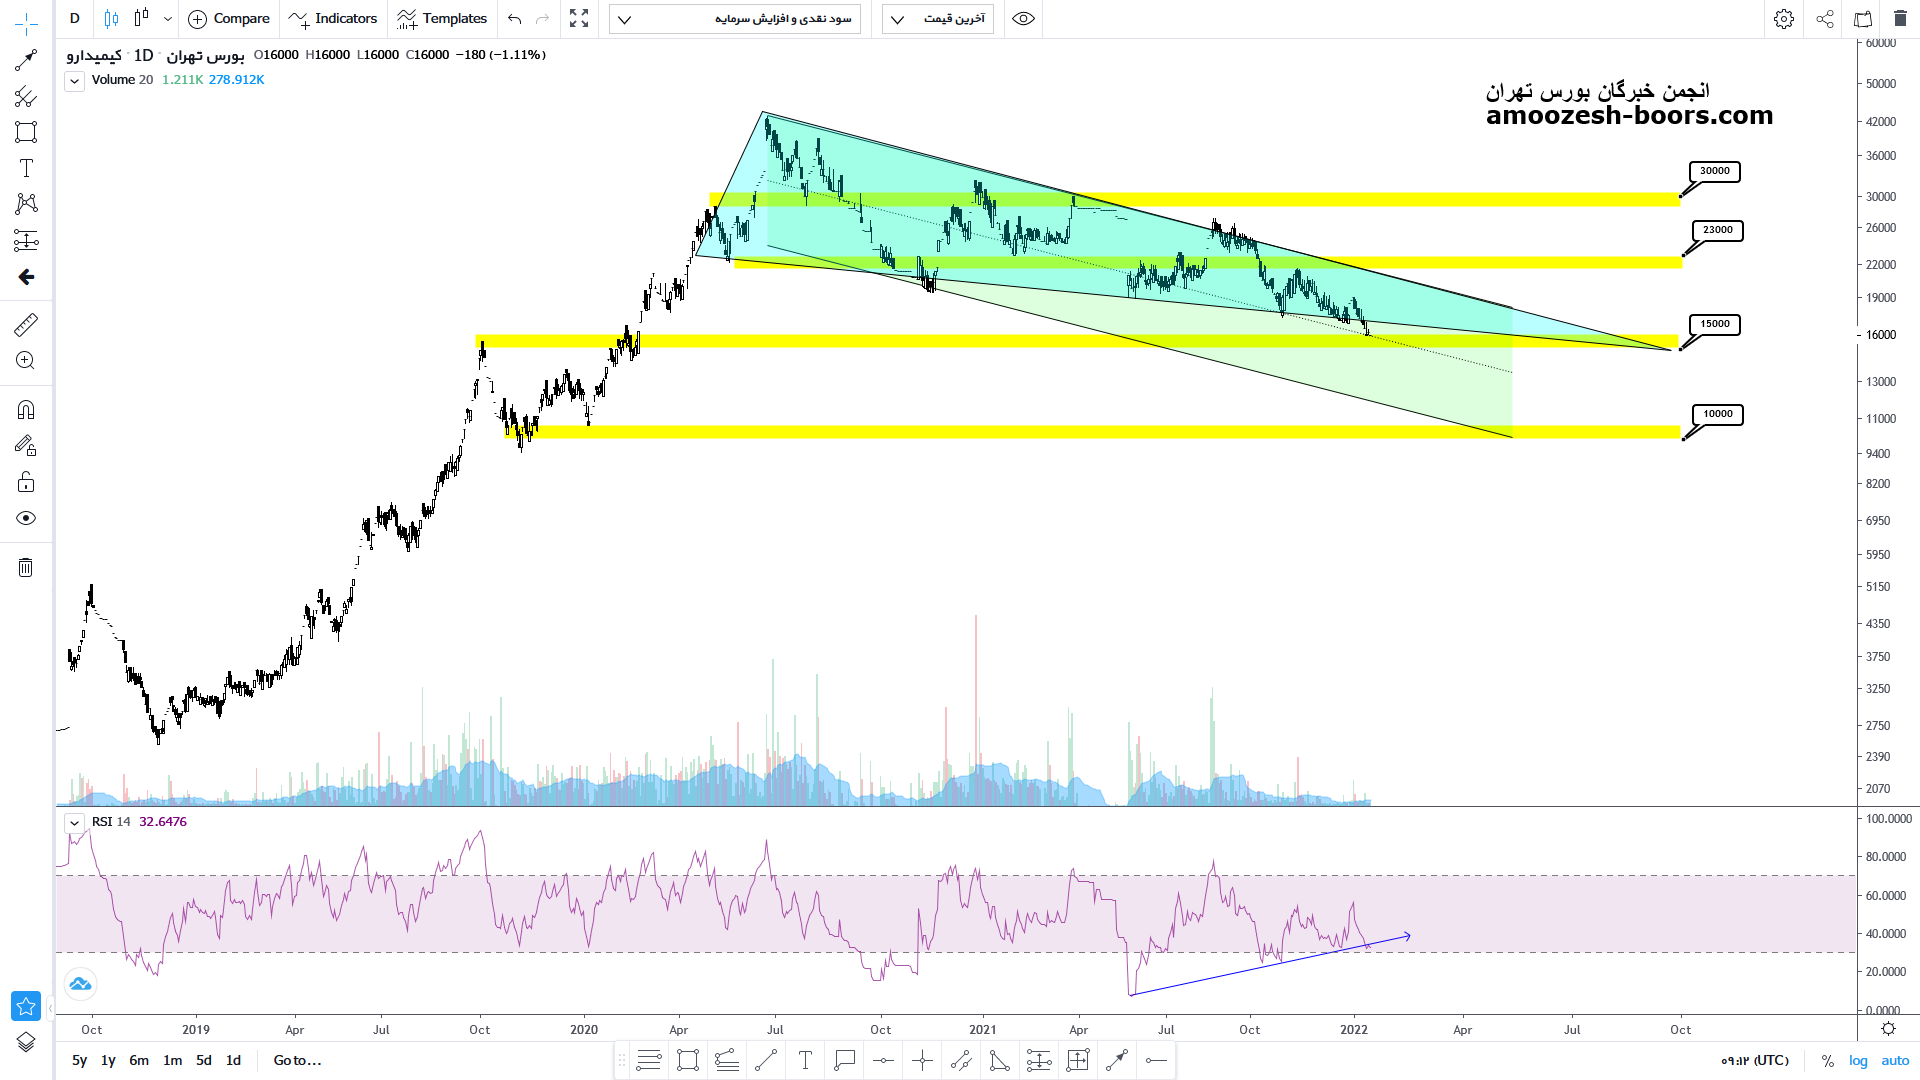Open the ruler measure tool

pyautogui.click(x=26, y=324)
